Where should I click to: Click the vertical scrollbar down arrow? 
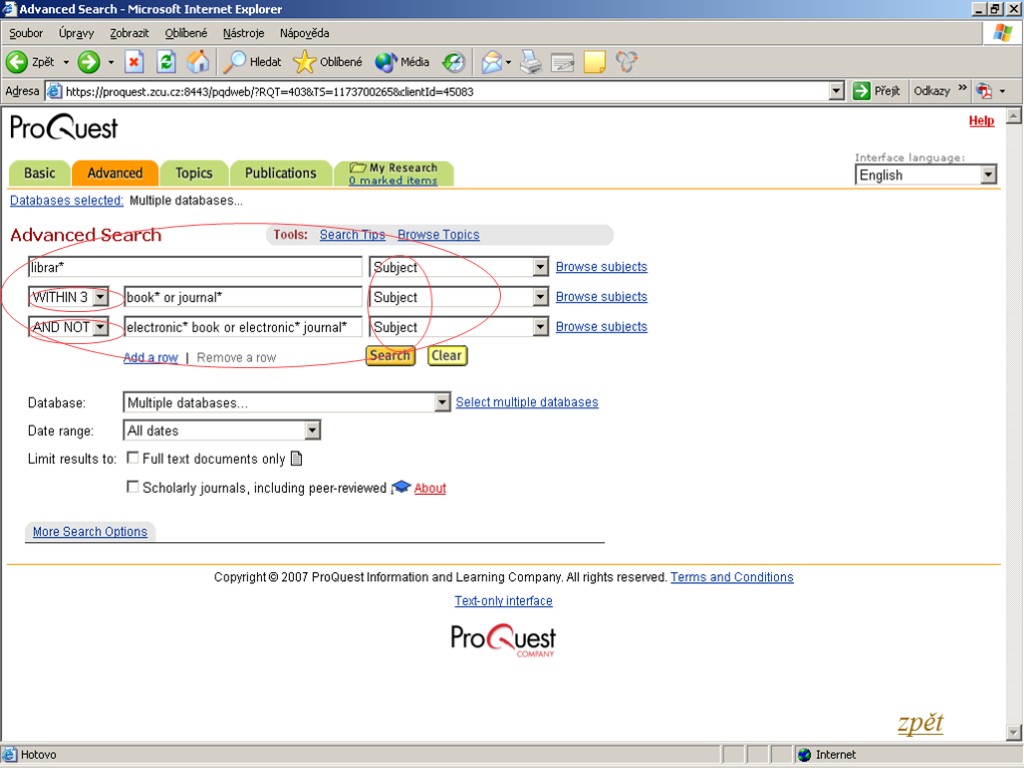(x=1014, y=731)
